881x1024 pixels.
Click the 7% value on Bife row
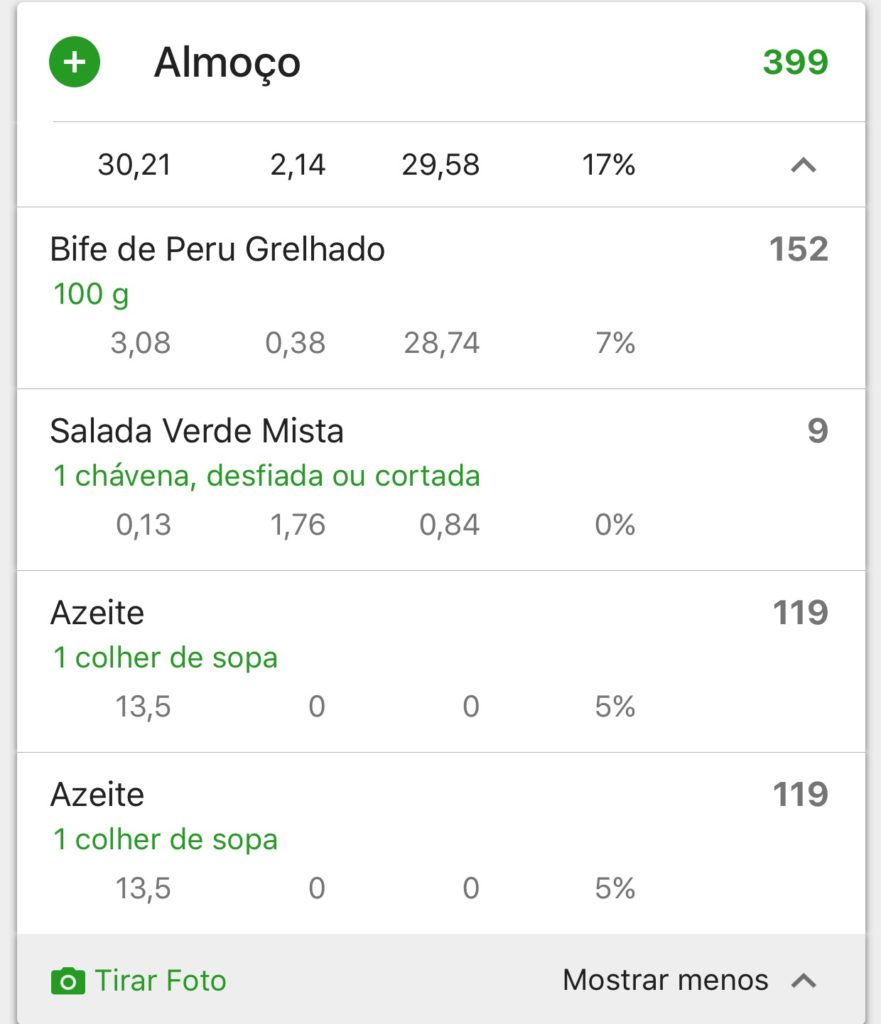coord(615,343)
